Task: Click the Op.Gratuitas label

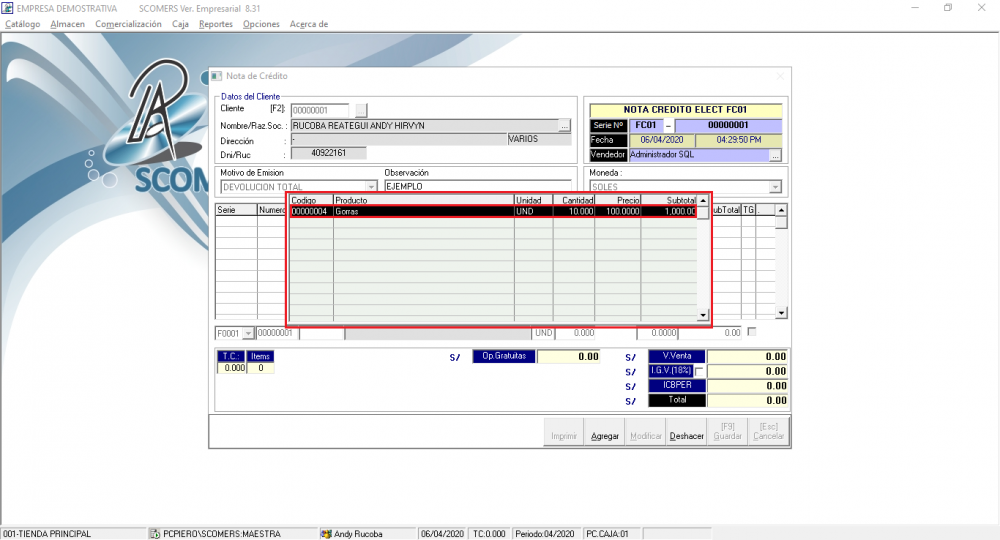Action: (x=504, y=356)
